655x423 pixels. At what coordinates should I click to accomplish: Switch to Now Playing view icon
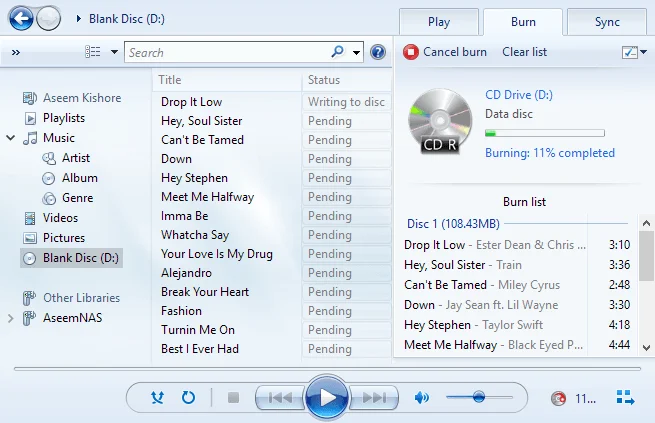pos(626,398)
